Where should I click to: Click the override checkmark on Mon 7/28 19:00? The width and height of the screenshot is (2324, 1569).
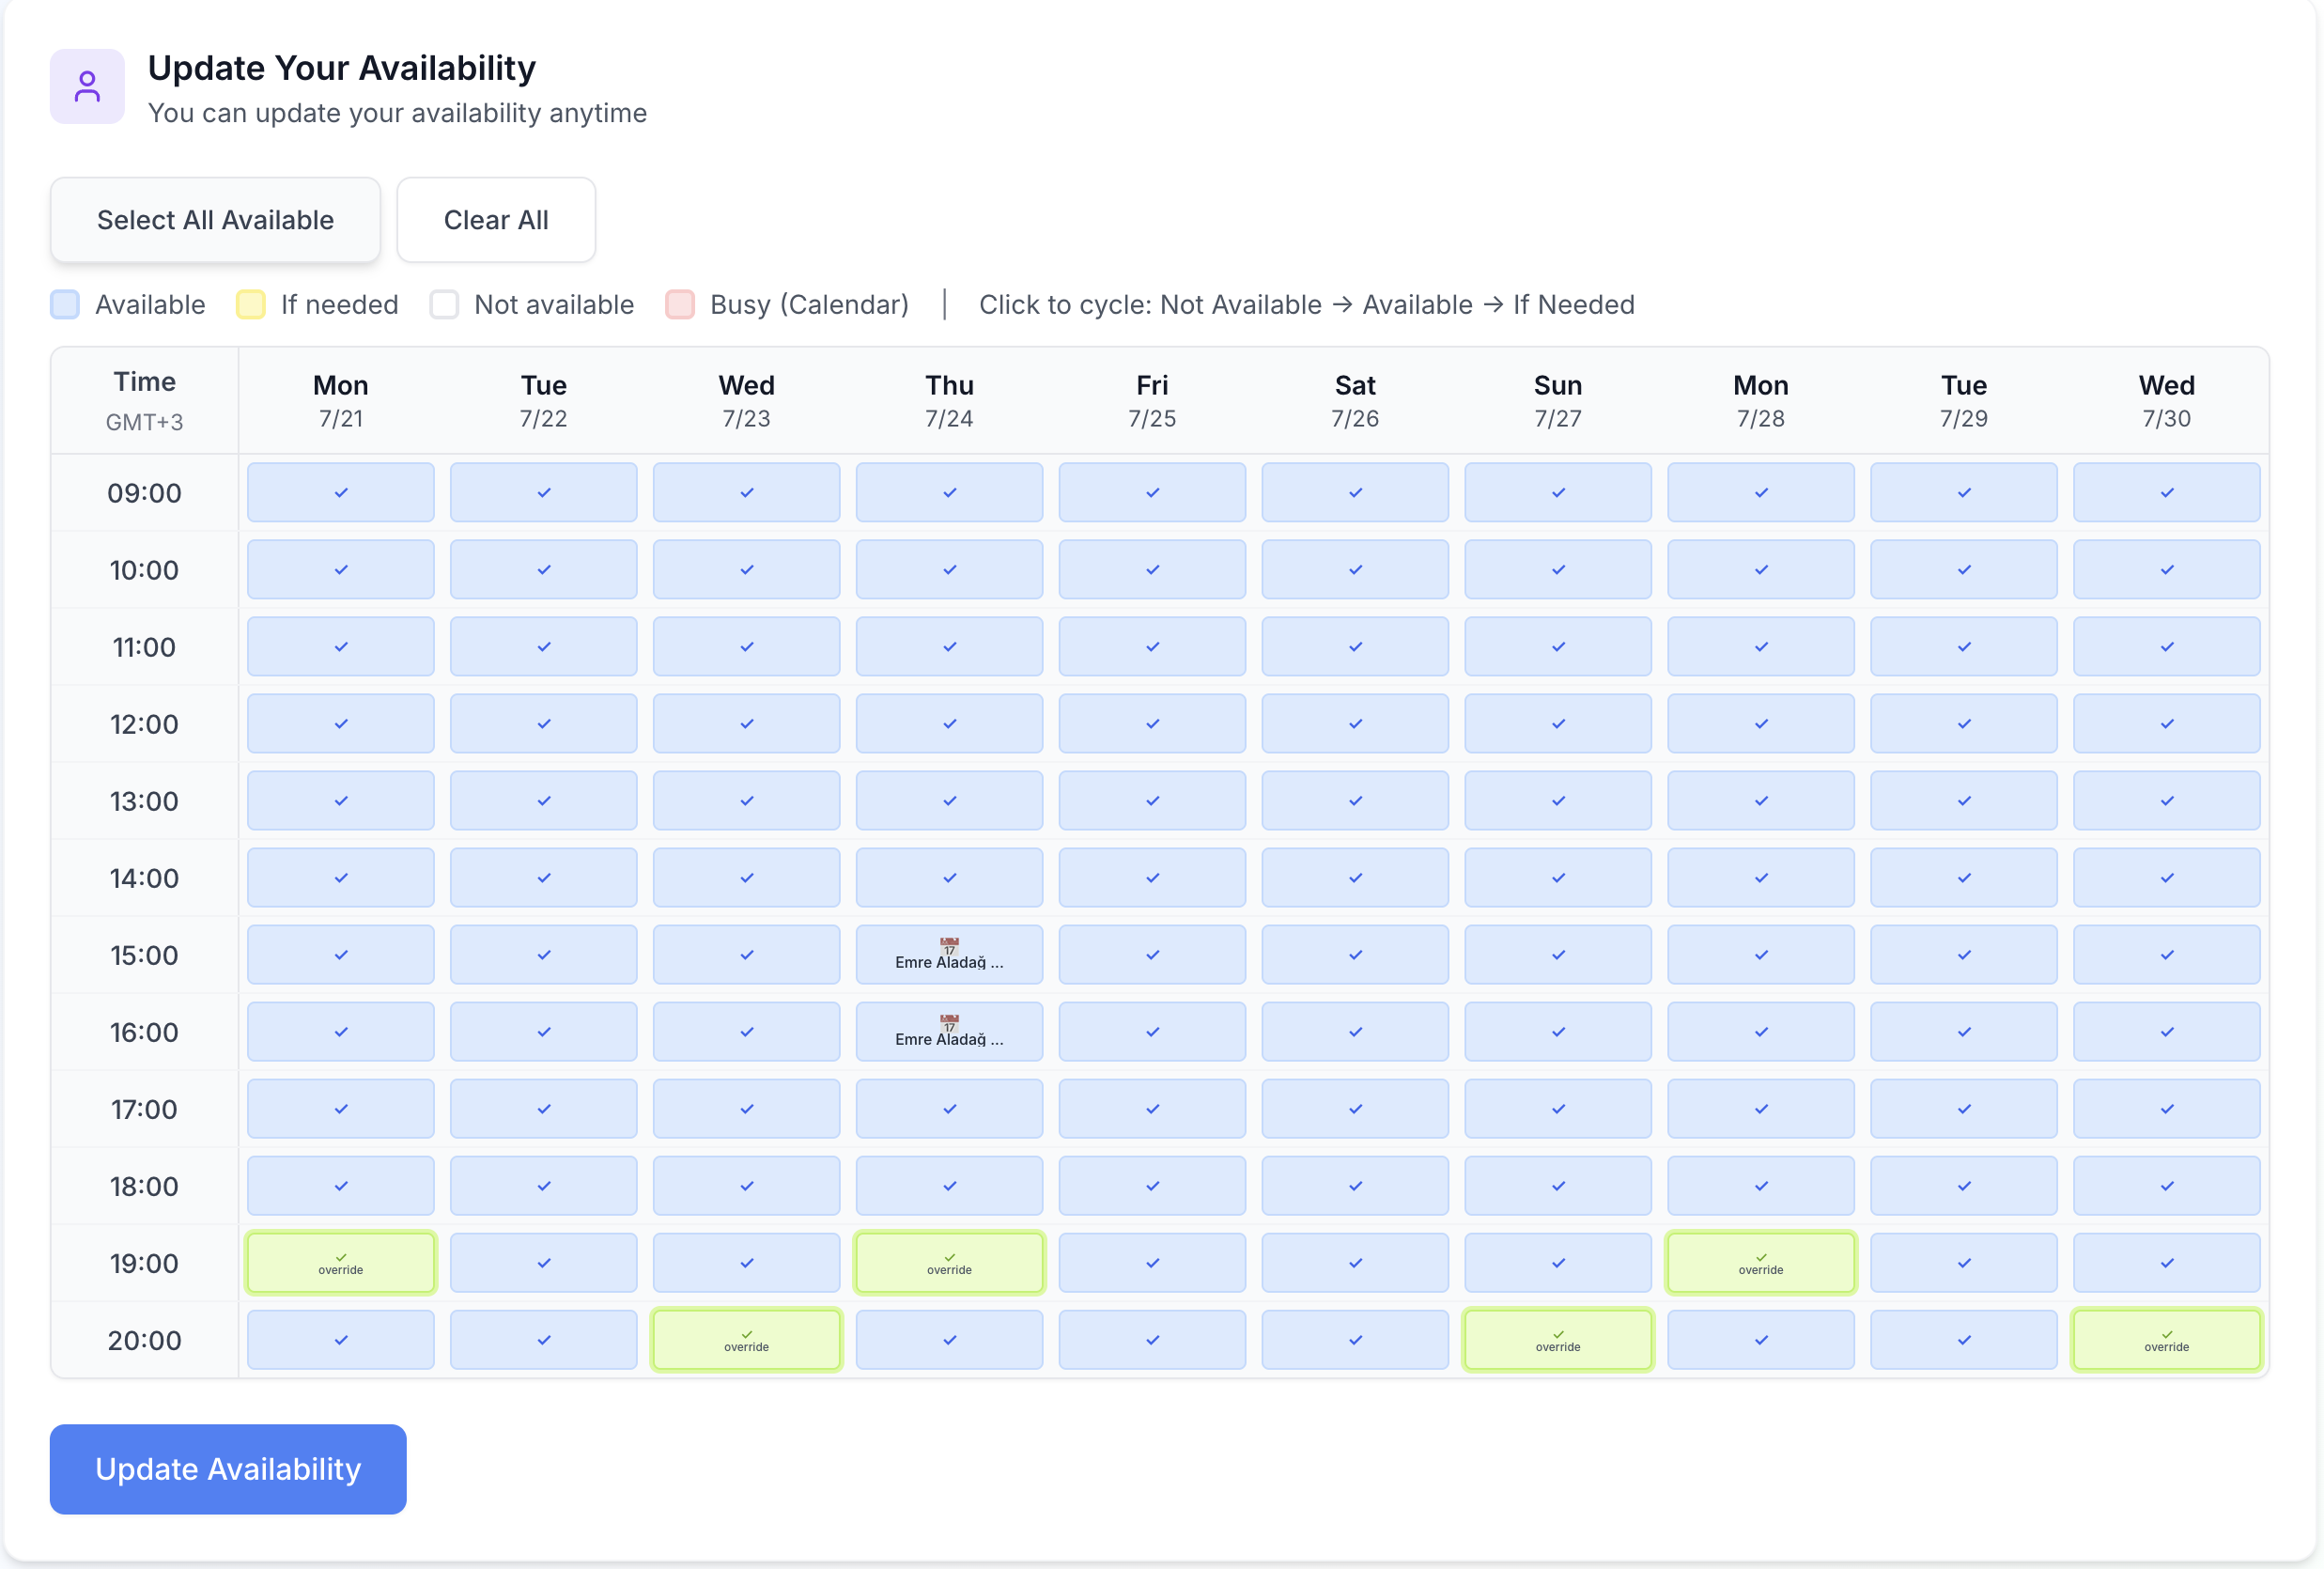(x=1760, y=1257)
